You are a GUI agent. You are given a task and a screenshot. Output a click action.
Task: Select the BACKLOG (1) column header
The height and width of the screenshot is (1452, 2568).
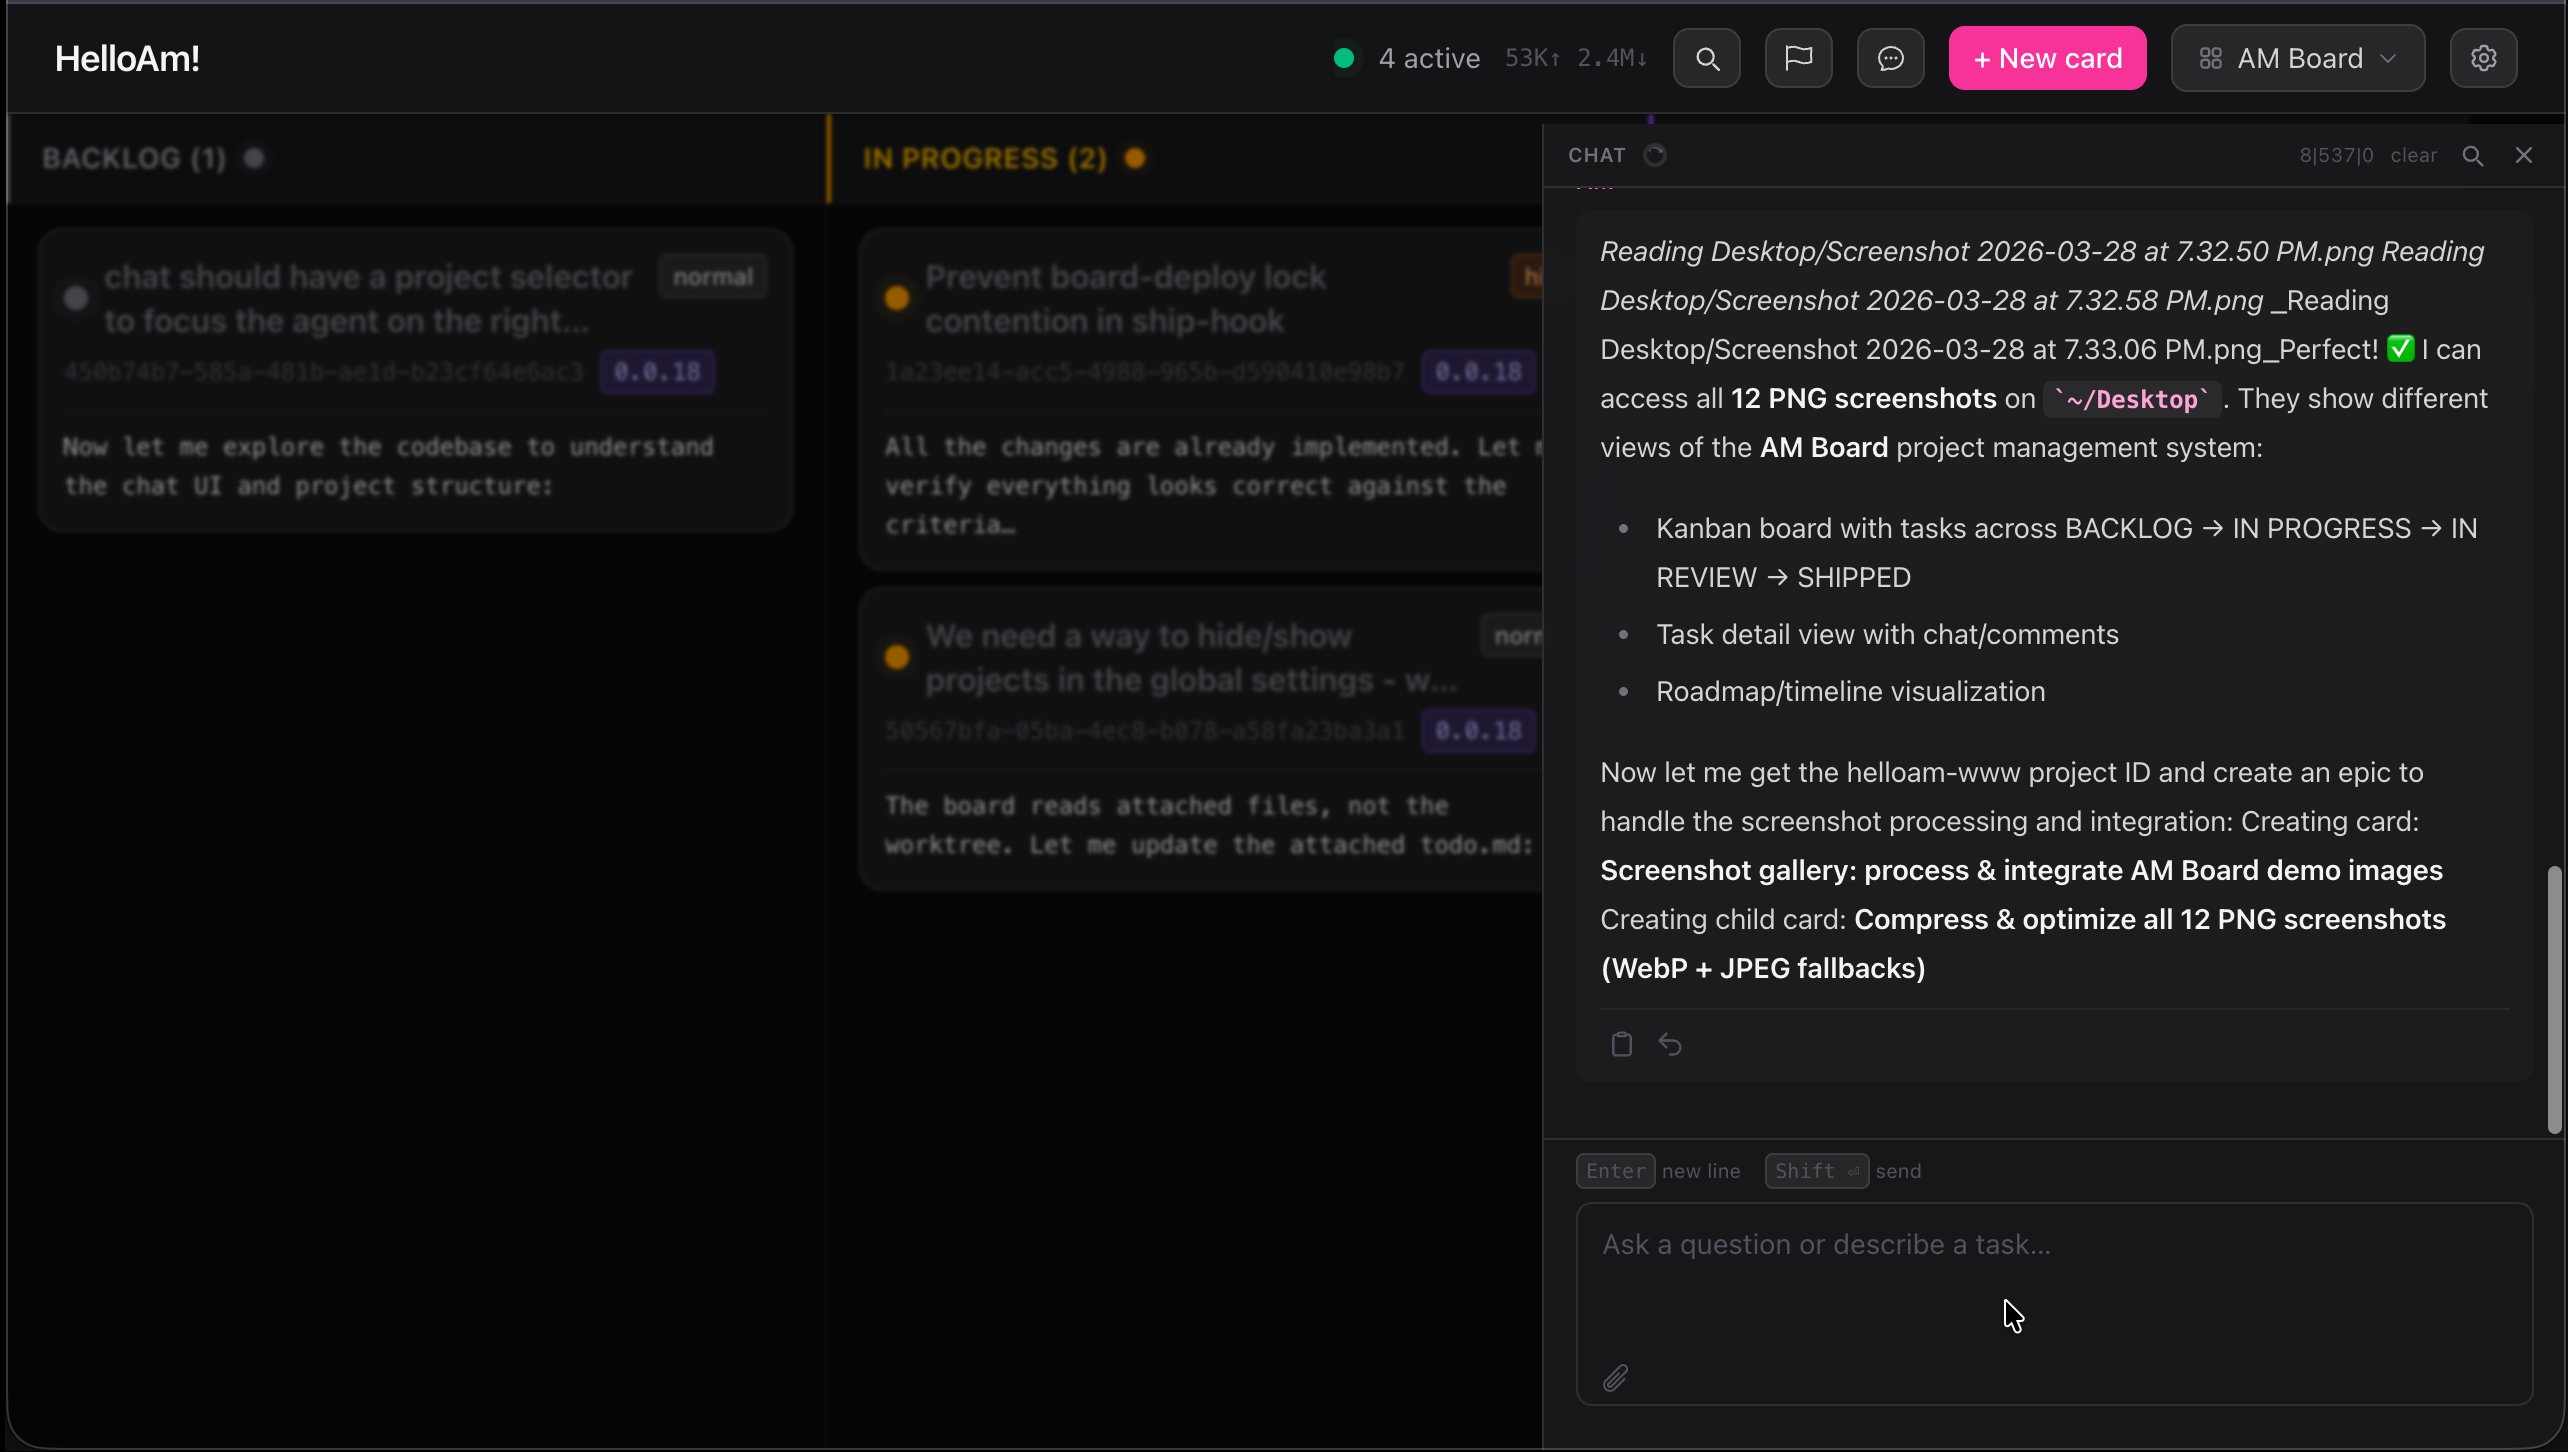(x=134, y=159)
